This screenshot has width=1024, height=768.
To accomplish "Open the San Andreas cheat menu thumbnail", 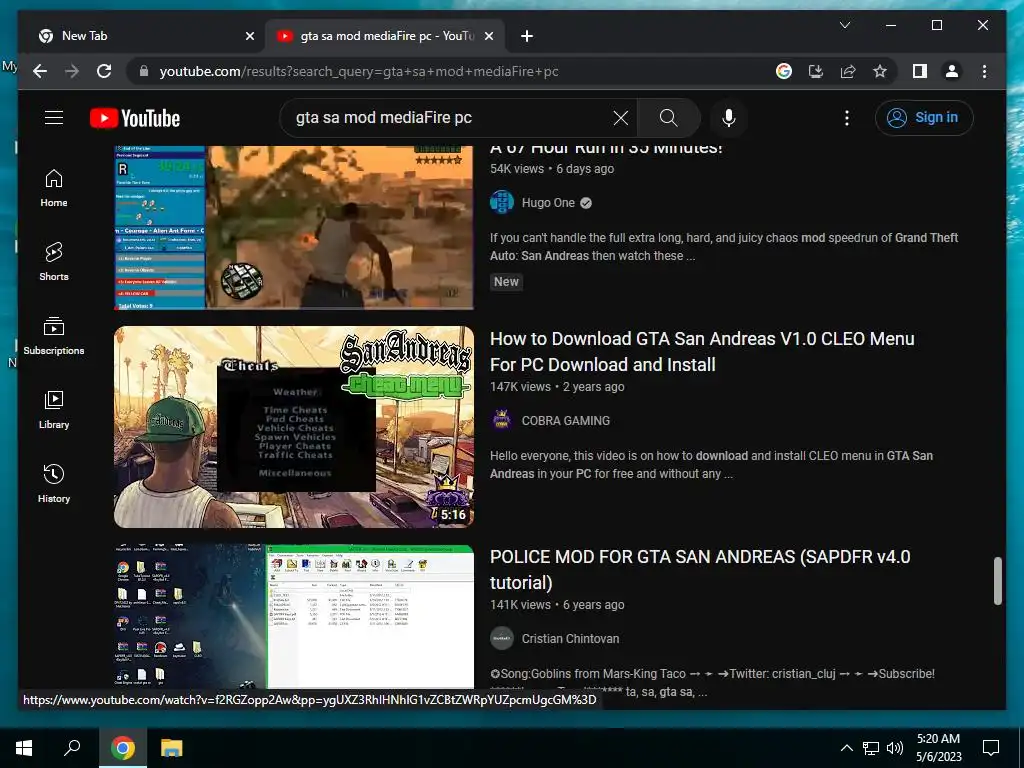I will (294, 427).
